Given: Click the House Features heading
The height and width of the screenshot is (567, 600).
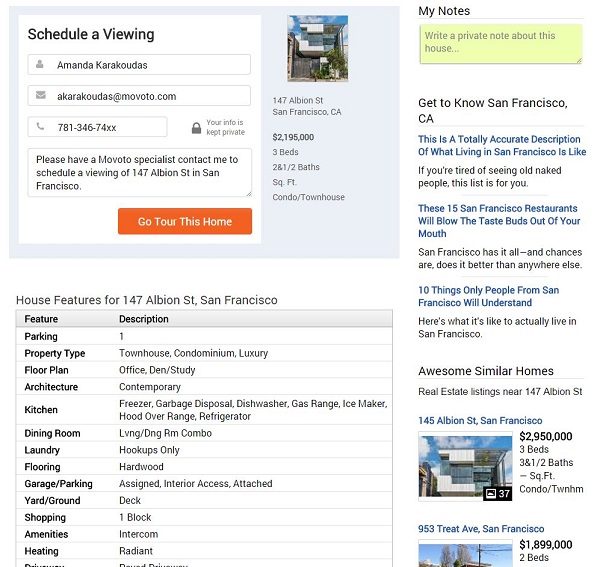Looking at the screenshot, I should [x=147, y=300].
